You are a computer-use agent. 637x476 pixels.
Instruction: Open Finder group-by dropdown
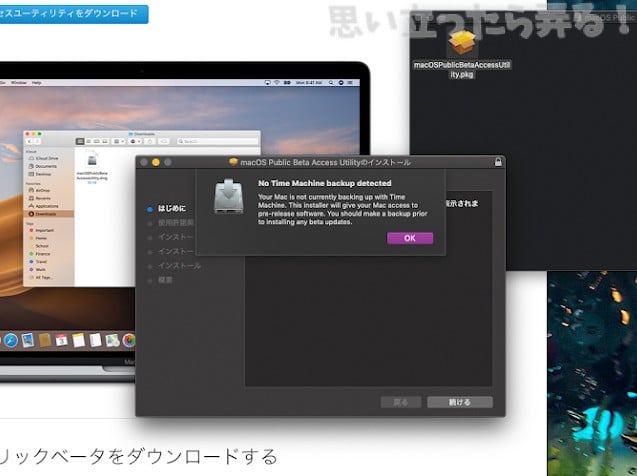coord(119,141)
